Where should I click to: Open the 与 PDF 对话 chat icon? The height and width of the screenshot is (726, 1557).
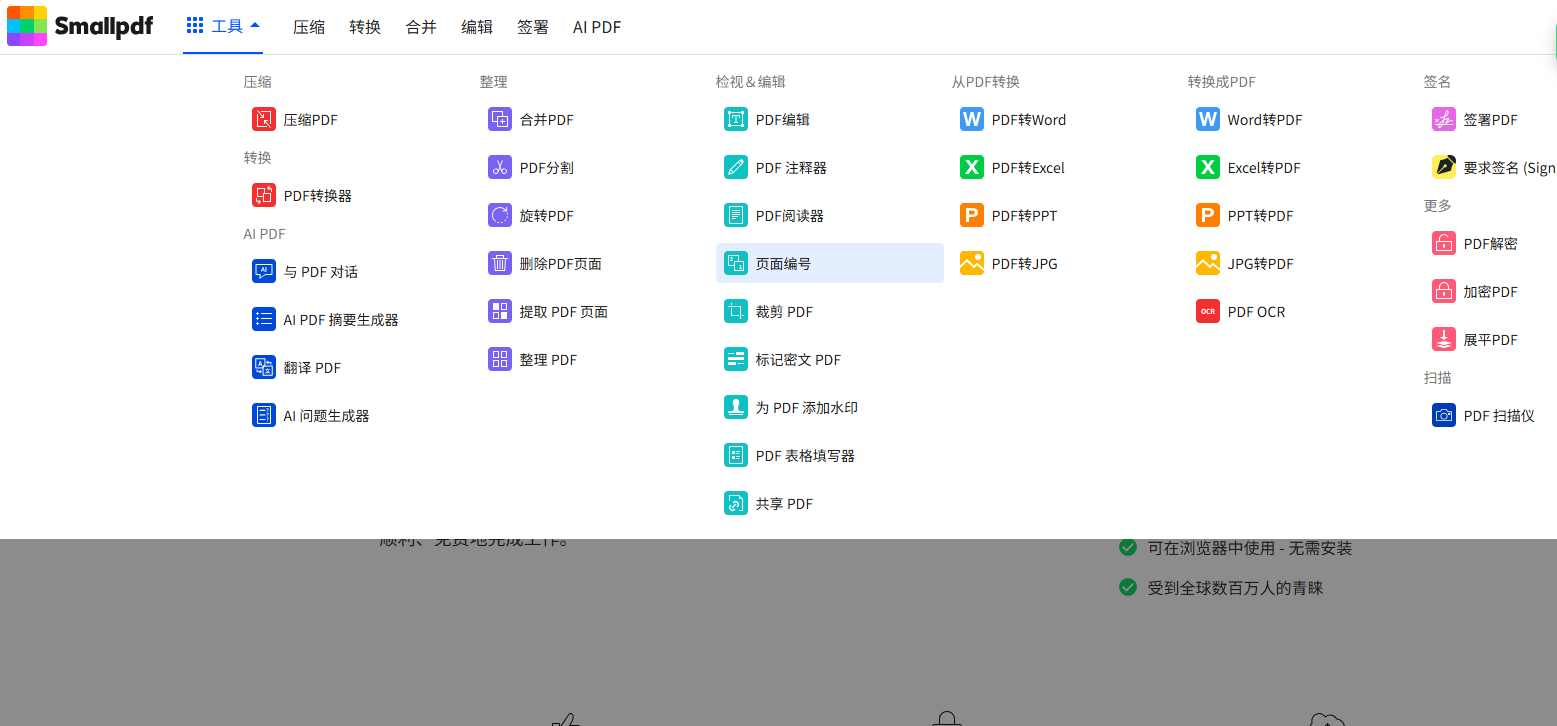pyautogui.click(x=263, y=271)
